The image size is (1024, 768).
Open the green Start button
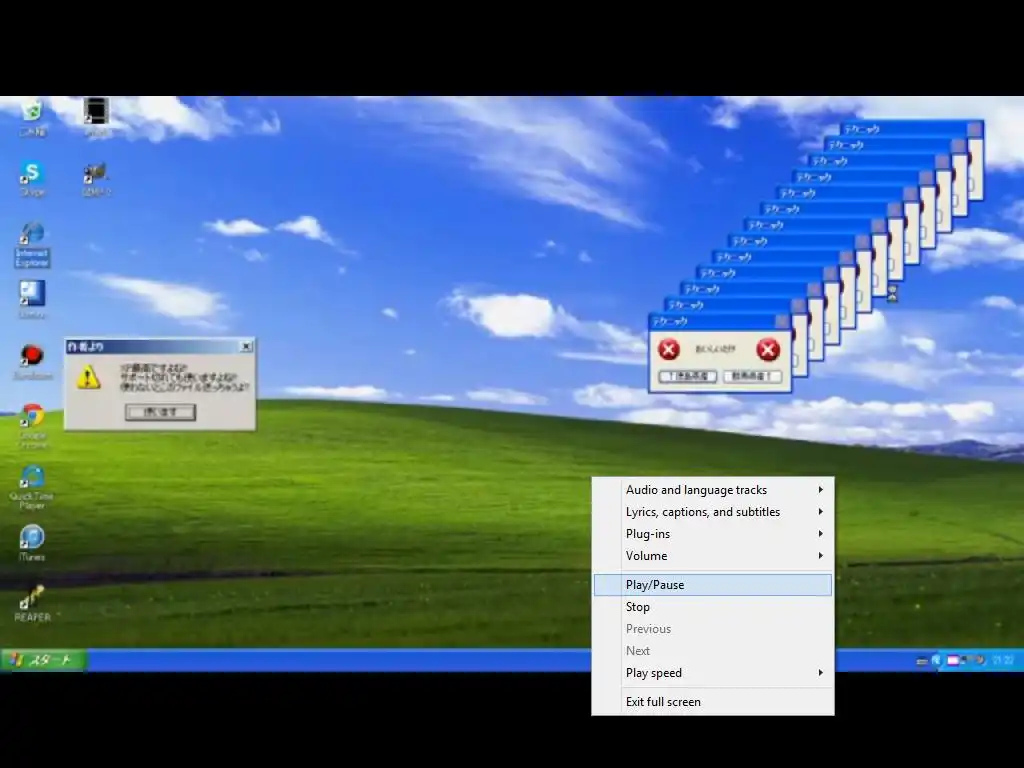44,660
